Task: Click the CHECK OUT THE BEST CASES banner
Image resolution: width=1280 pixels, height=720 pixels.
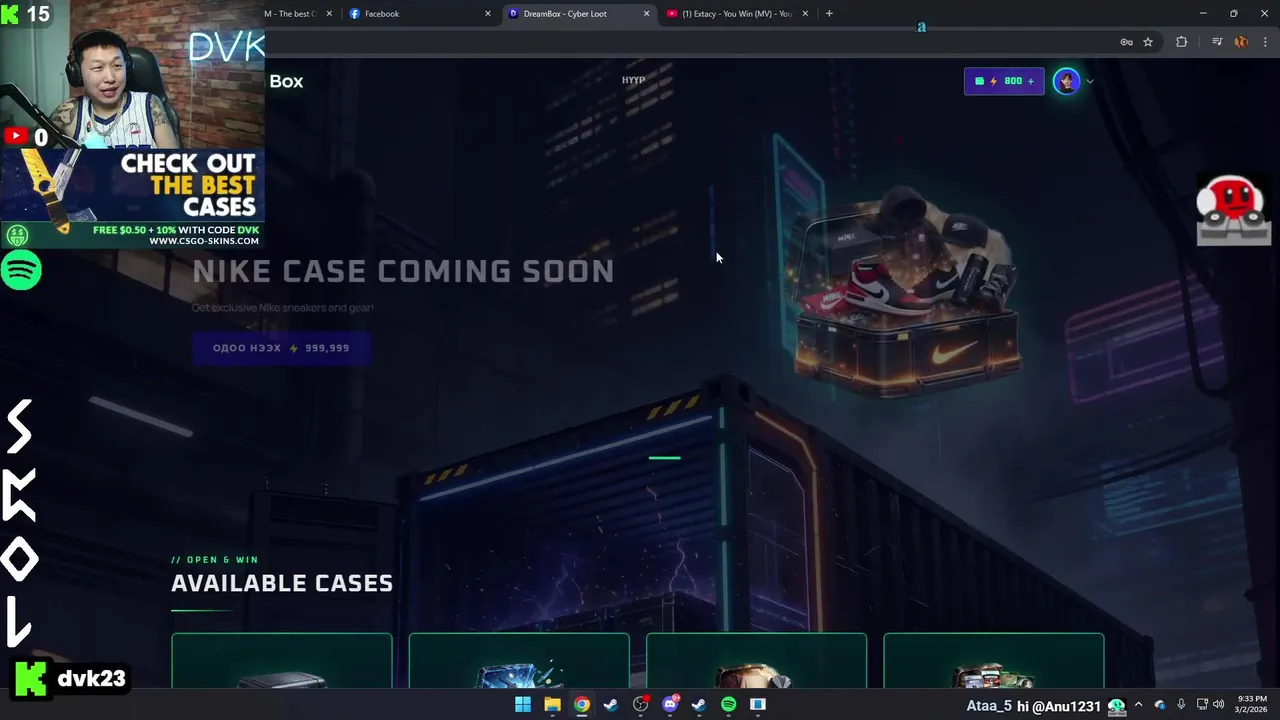Action: click(132, 198)
